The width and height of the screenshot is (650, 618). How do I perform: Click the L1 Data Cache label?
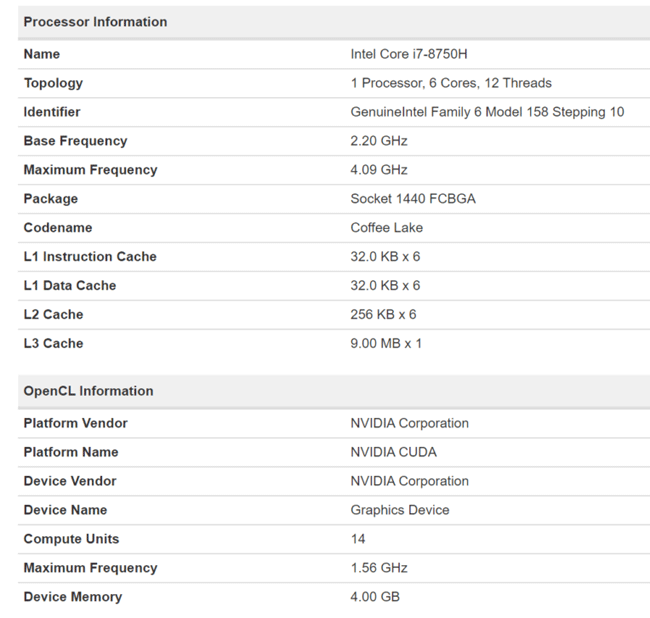[x=70, y=286]
